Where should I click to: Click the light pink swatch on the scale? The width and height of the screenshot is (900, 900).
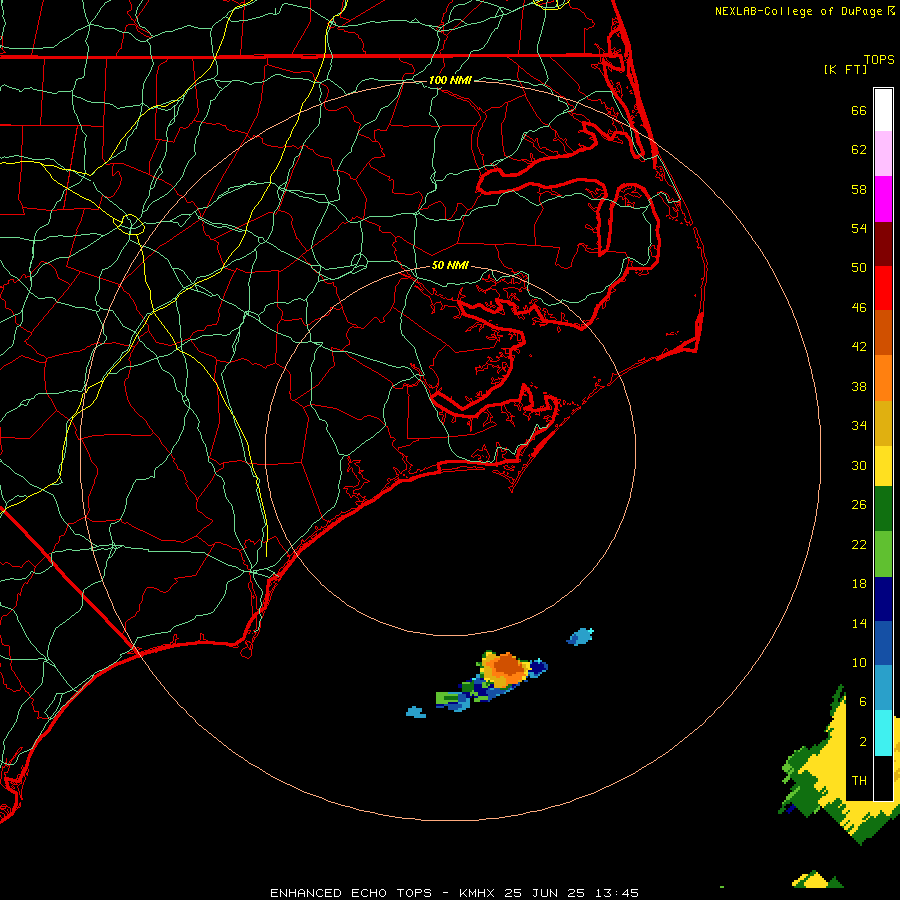pyautogui.click(x=883, y=154)
